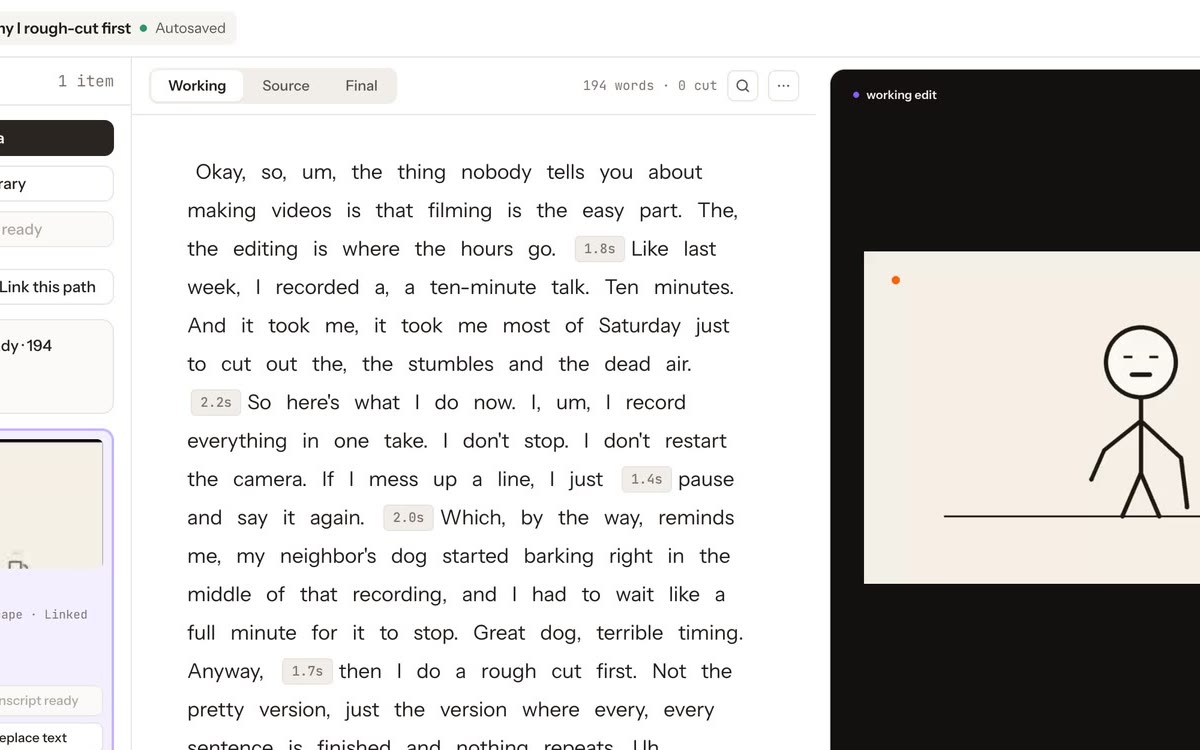This screenshot has width=1200, height=750.
Task: Click the word 'Anyway,' in transcript
Action: point(226,672)
